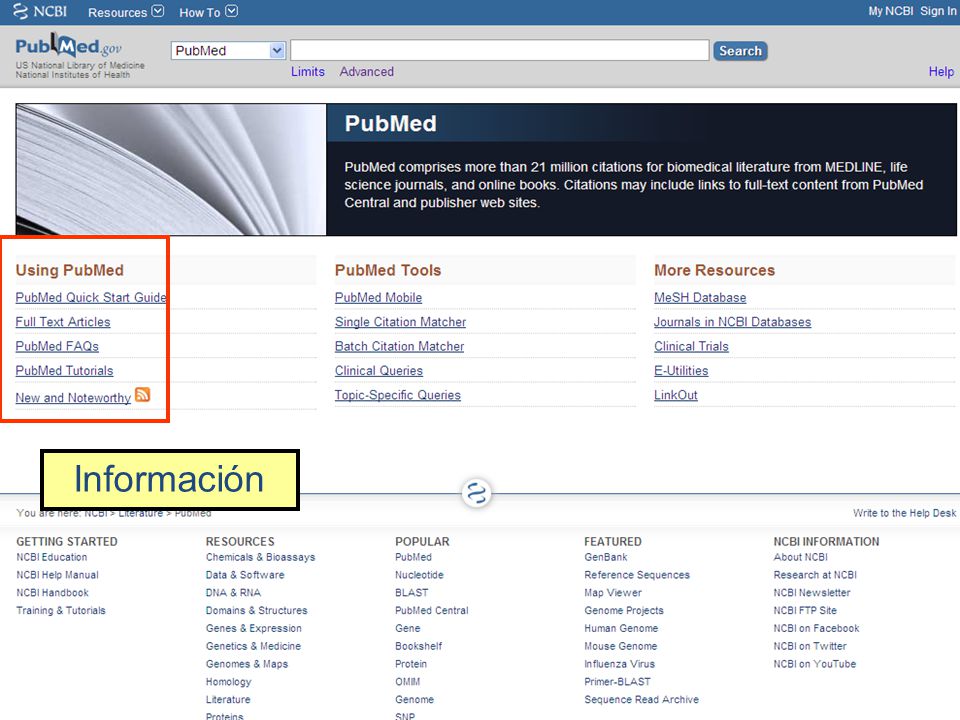Open the LinkOut link
Viewport: 960px width, 720px height.
coord(676,396)
